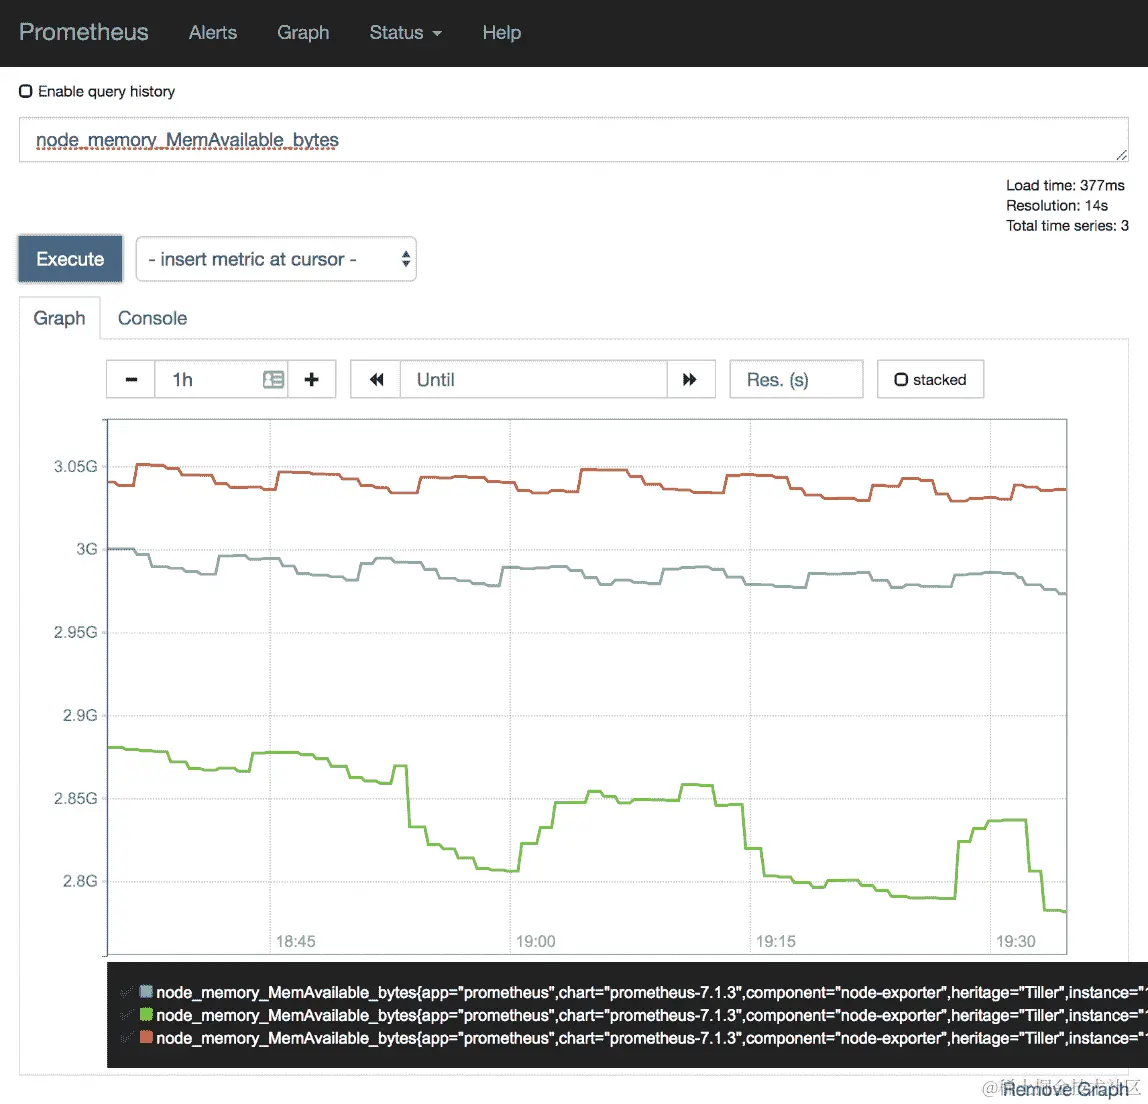The image size is (1148, 1104).
Task: Click the 1h range input field
Action: tap(209, 379)
